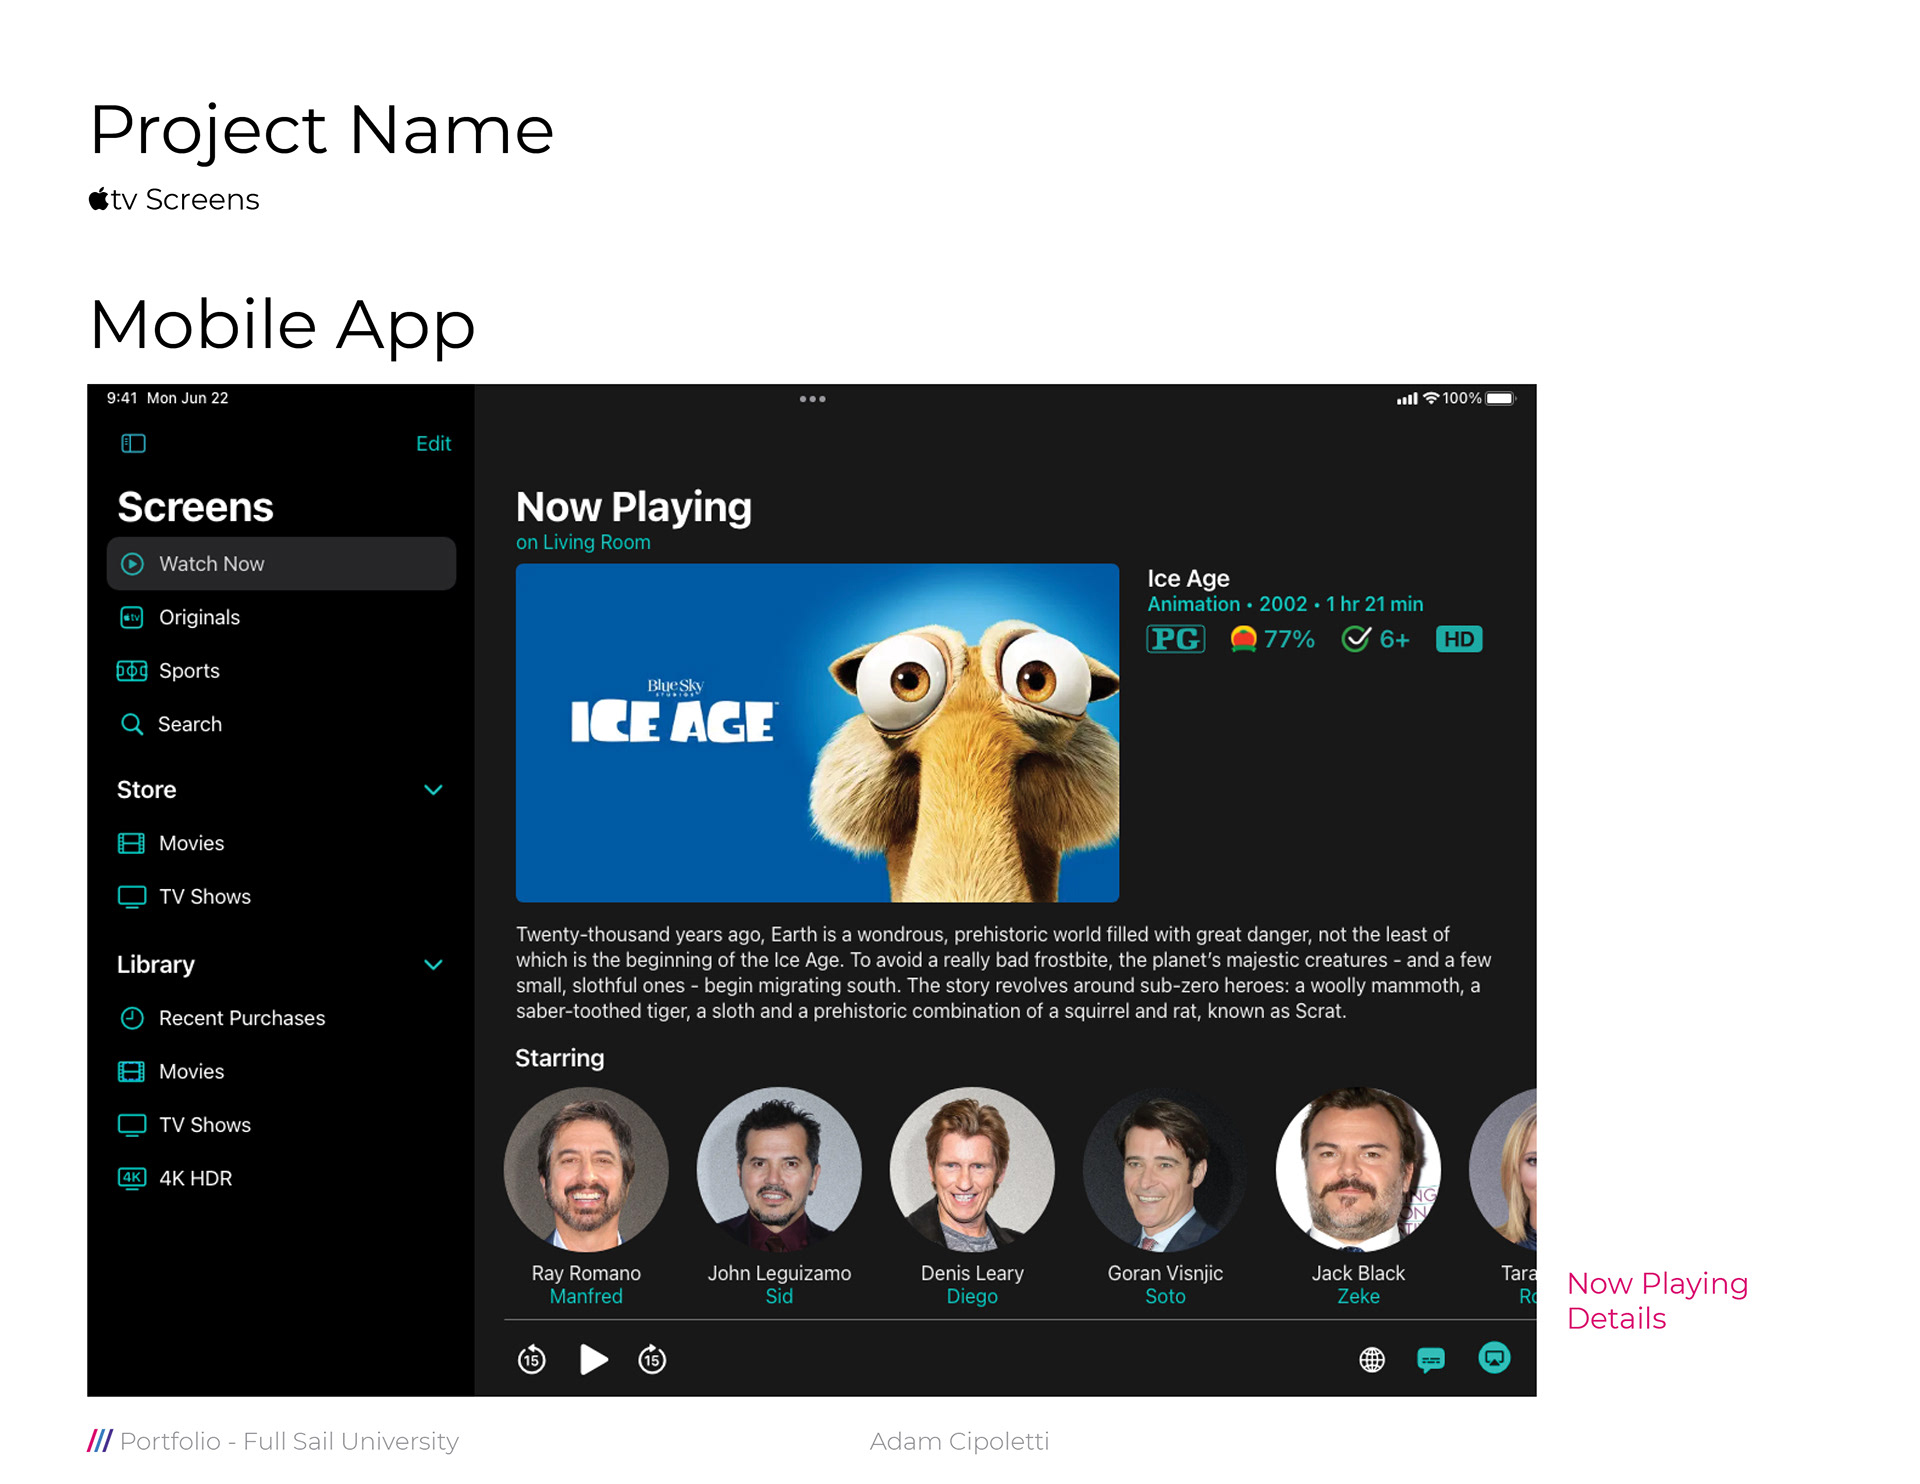This screenshot has width=1920, height=1484.
Task: Click the Sports field icon
Action: (132, 671)
